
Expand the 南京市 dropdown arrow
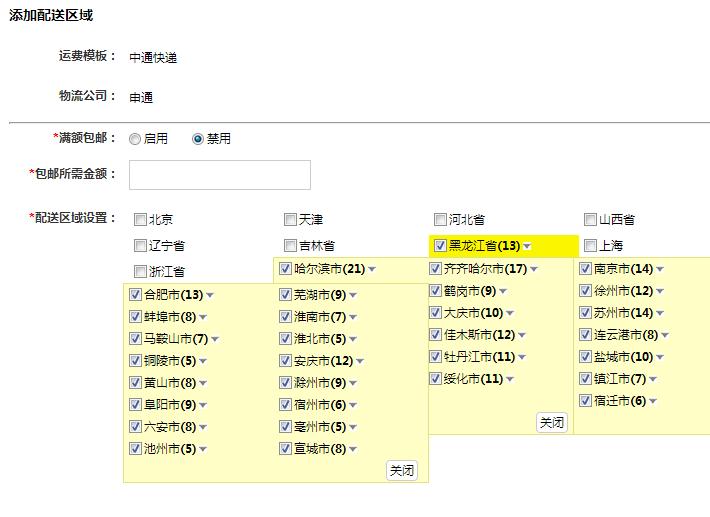point(660,270)
